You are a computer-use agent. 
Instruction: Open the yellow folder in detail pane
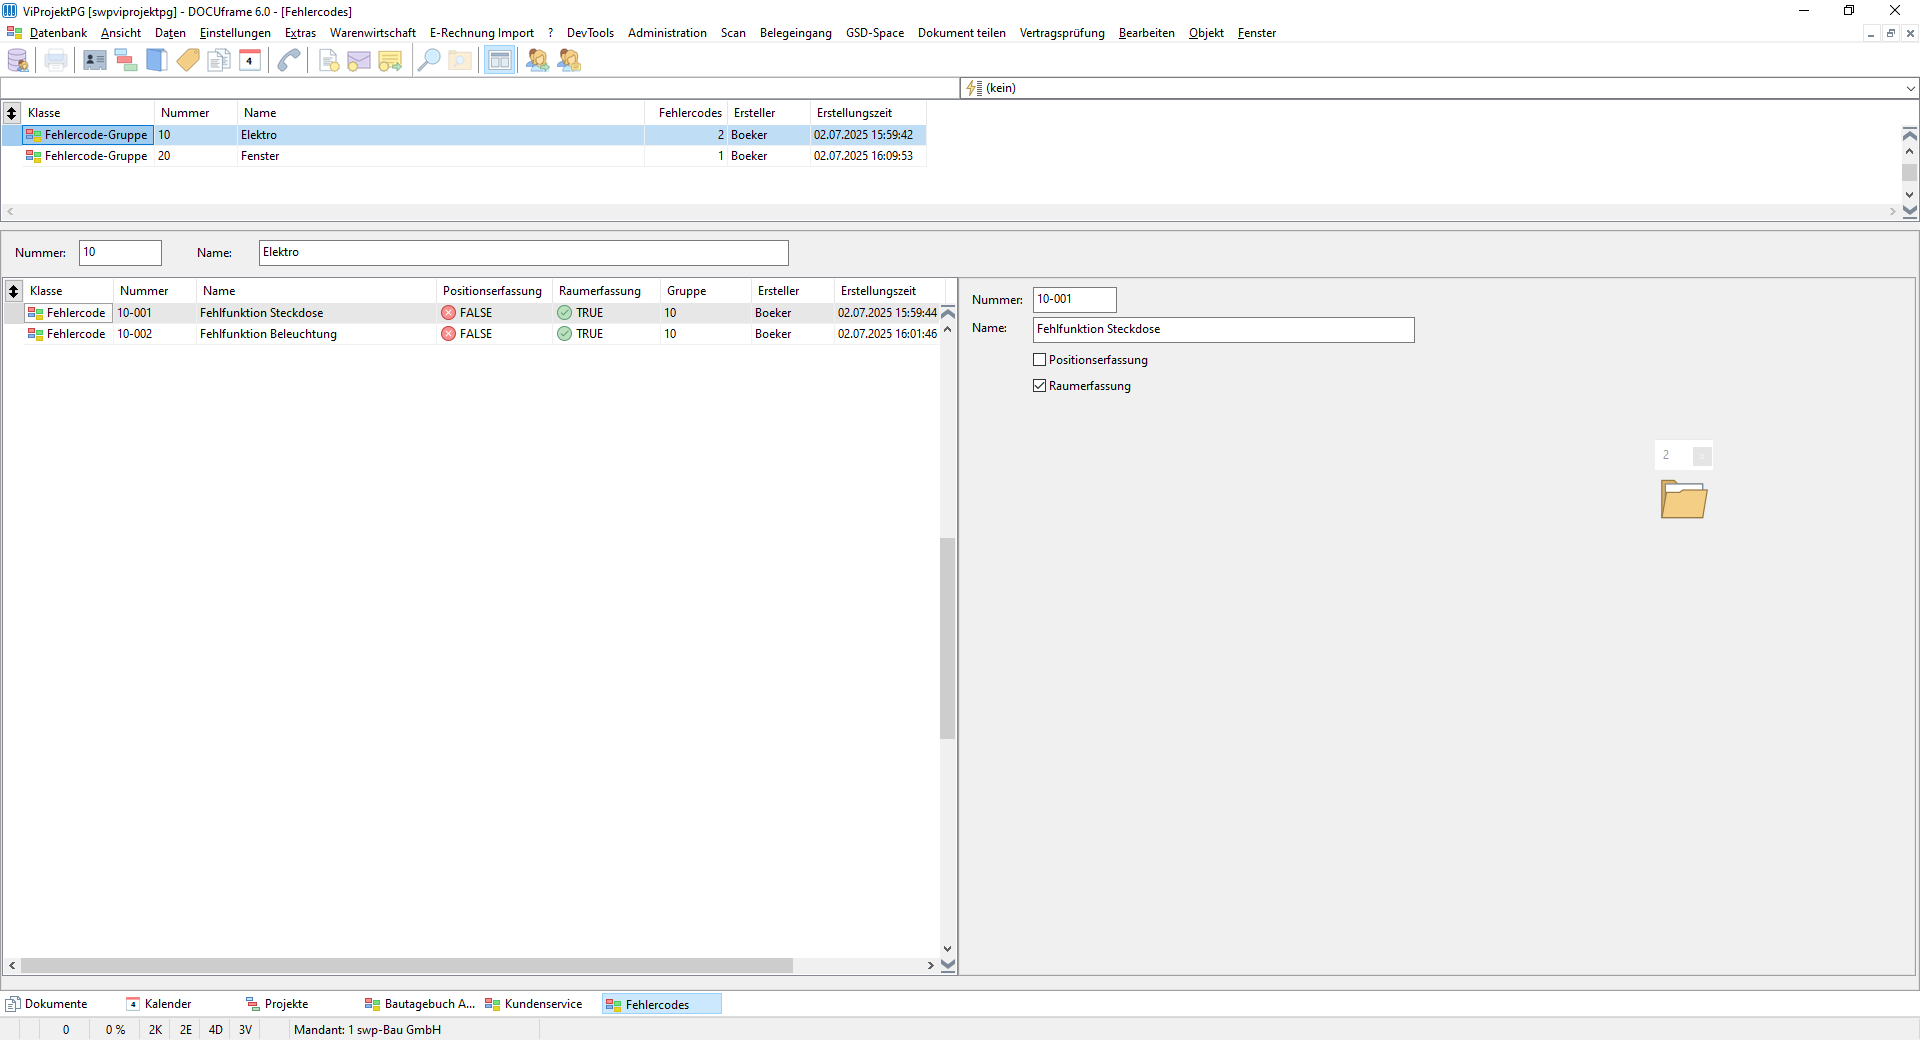pos(1684,498)
